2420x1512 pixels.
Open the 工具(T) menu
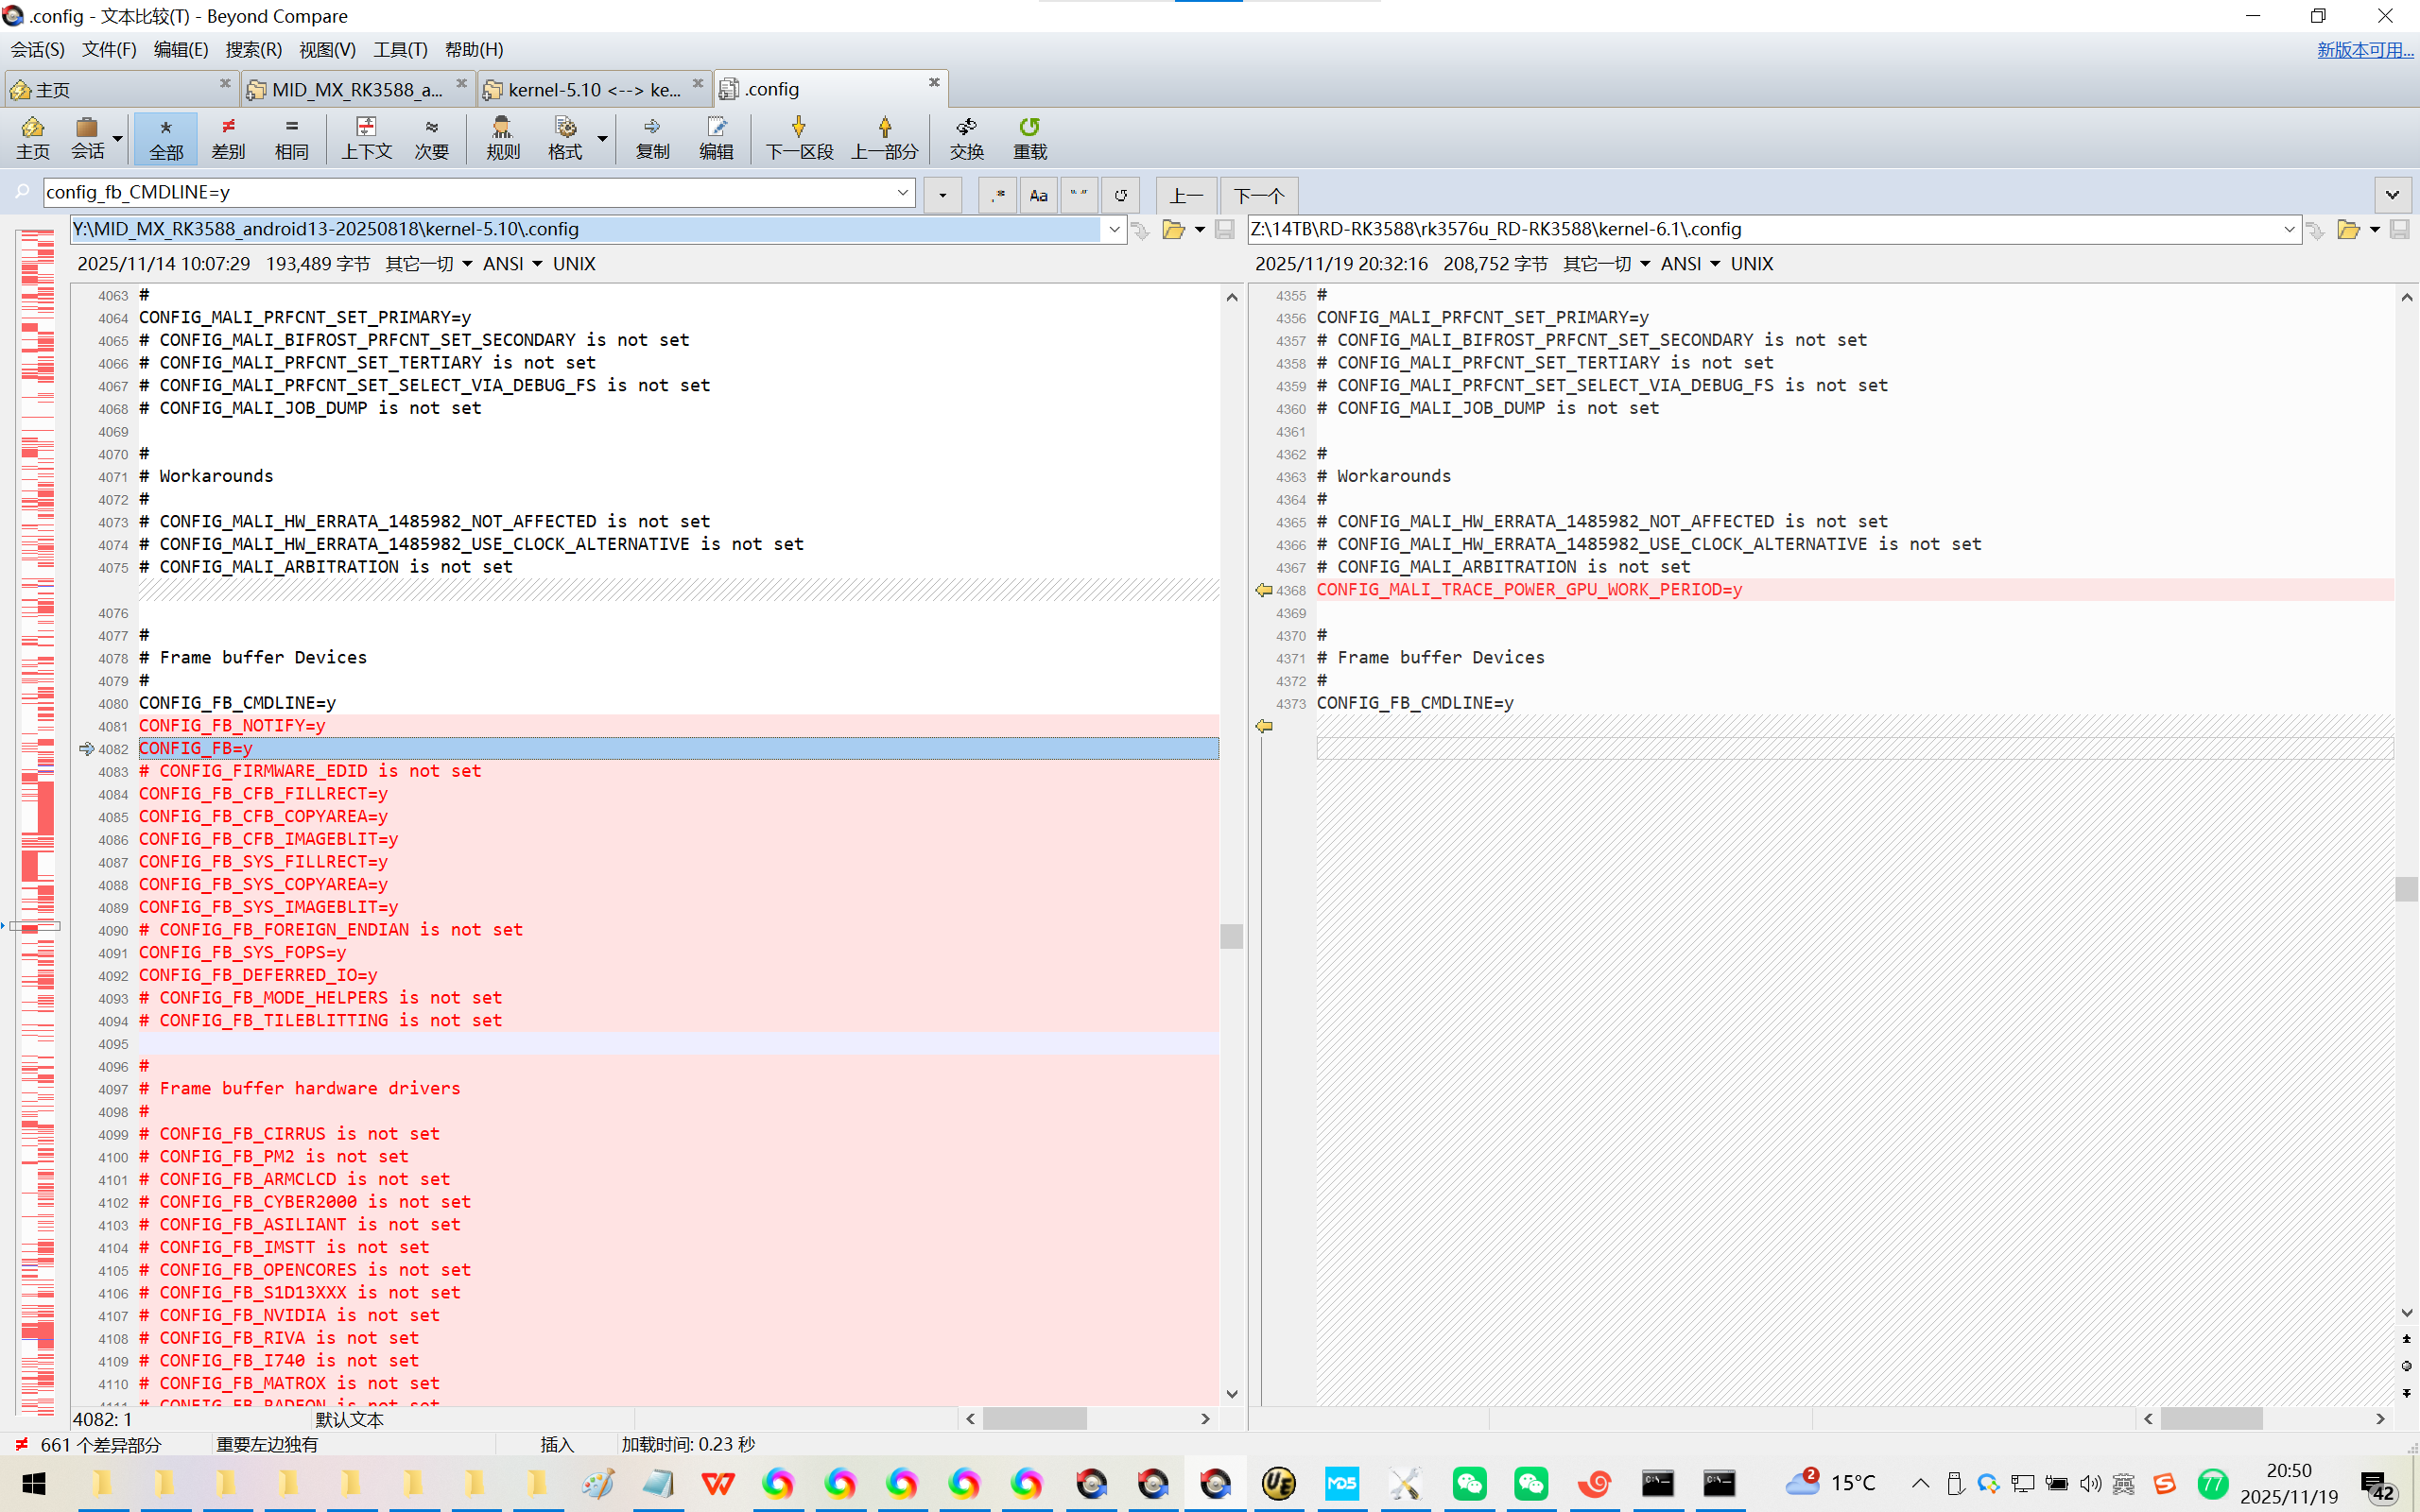(x=400, y=50)
